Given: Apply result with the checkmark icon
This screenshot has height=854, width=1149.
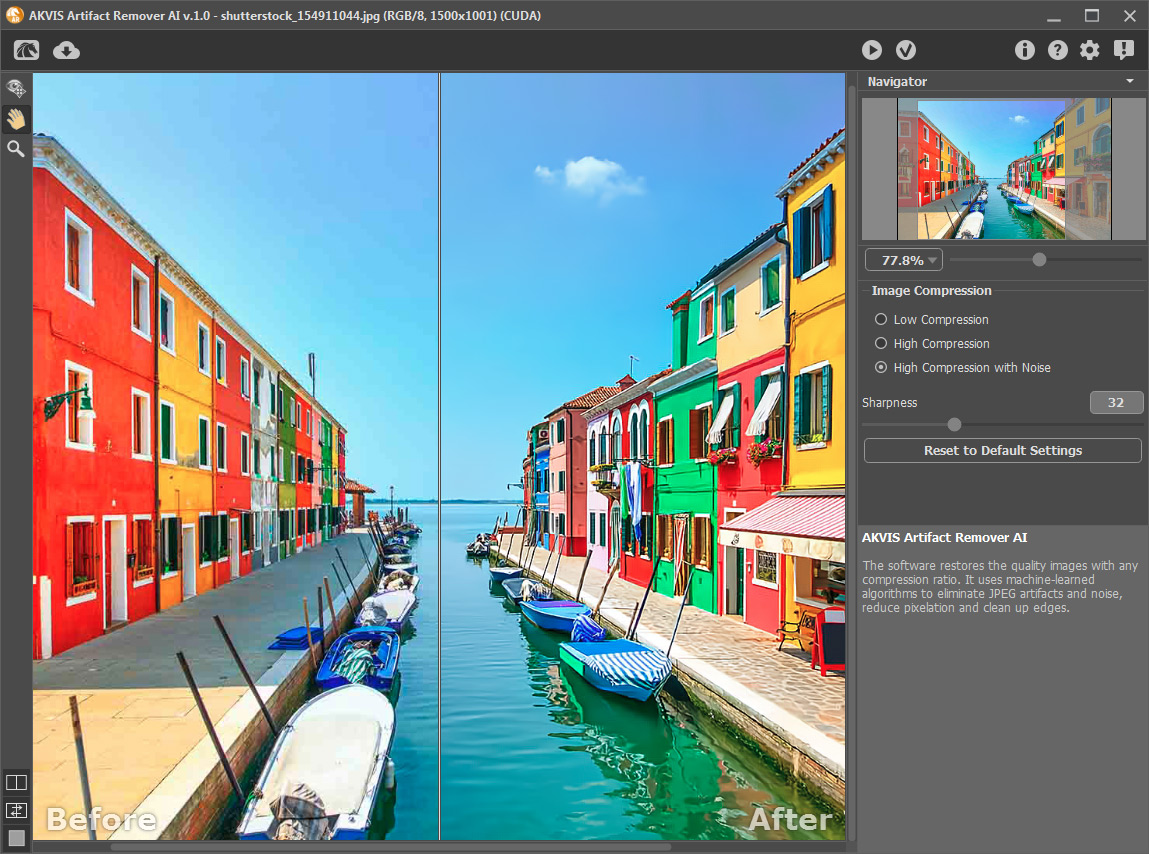Looking at the screenshot, I should click(x=906, y=50).
